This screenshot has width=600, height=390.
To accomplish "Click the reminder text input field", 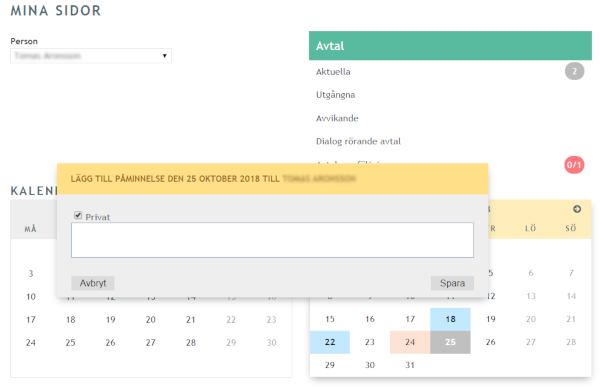I will (x=272, y=240).
